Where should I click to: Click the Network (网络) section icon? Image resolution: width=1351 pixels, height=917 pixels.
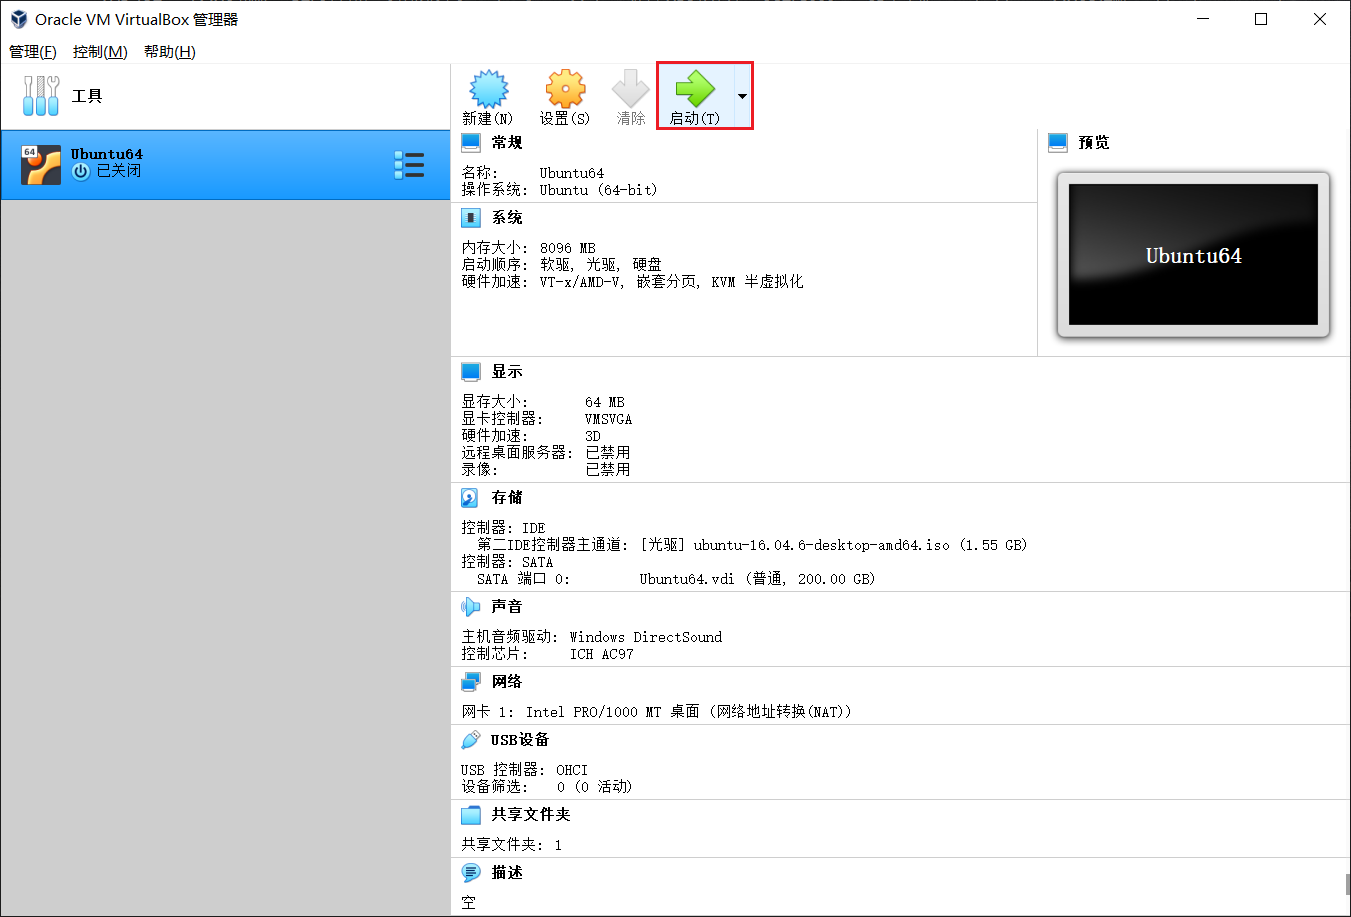pyautogui.click(x=471, y=682)
